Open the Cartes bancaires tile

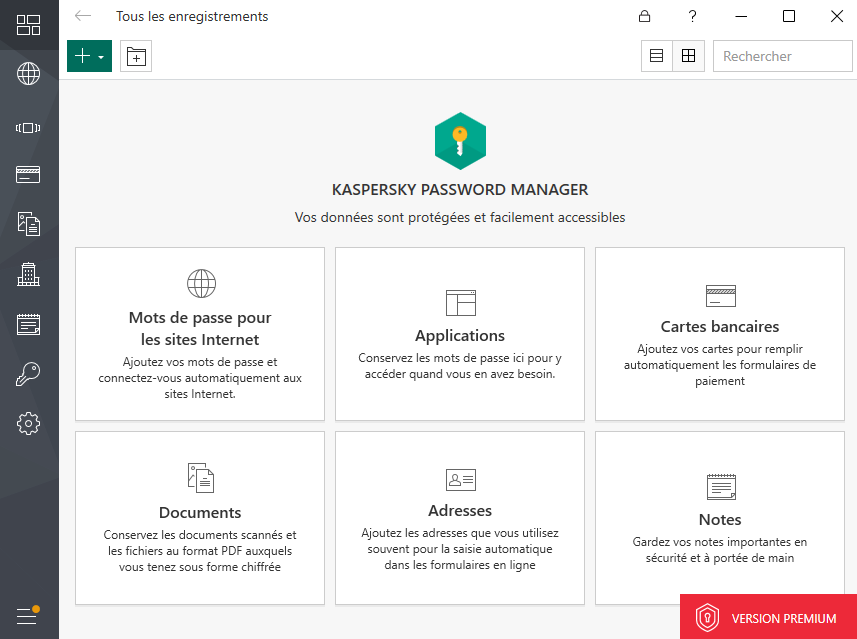719,334
